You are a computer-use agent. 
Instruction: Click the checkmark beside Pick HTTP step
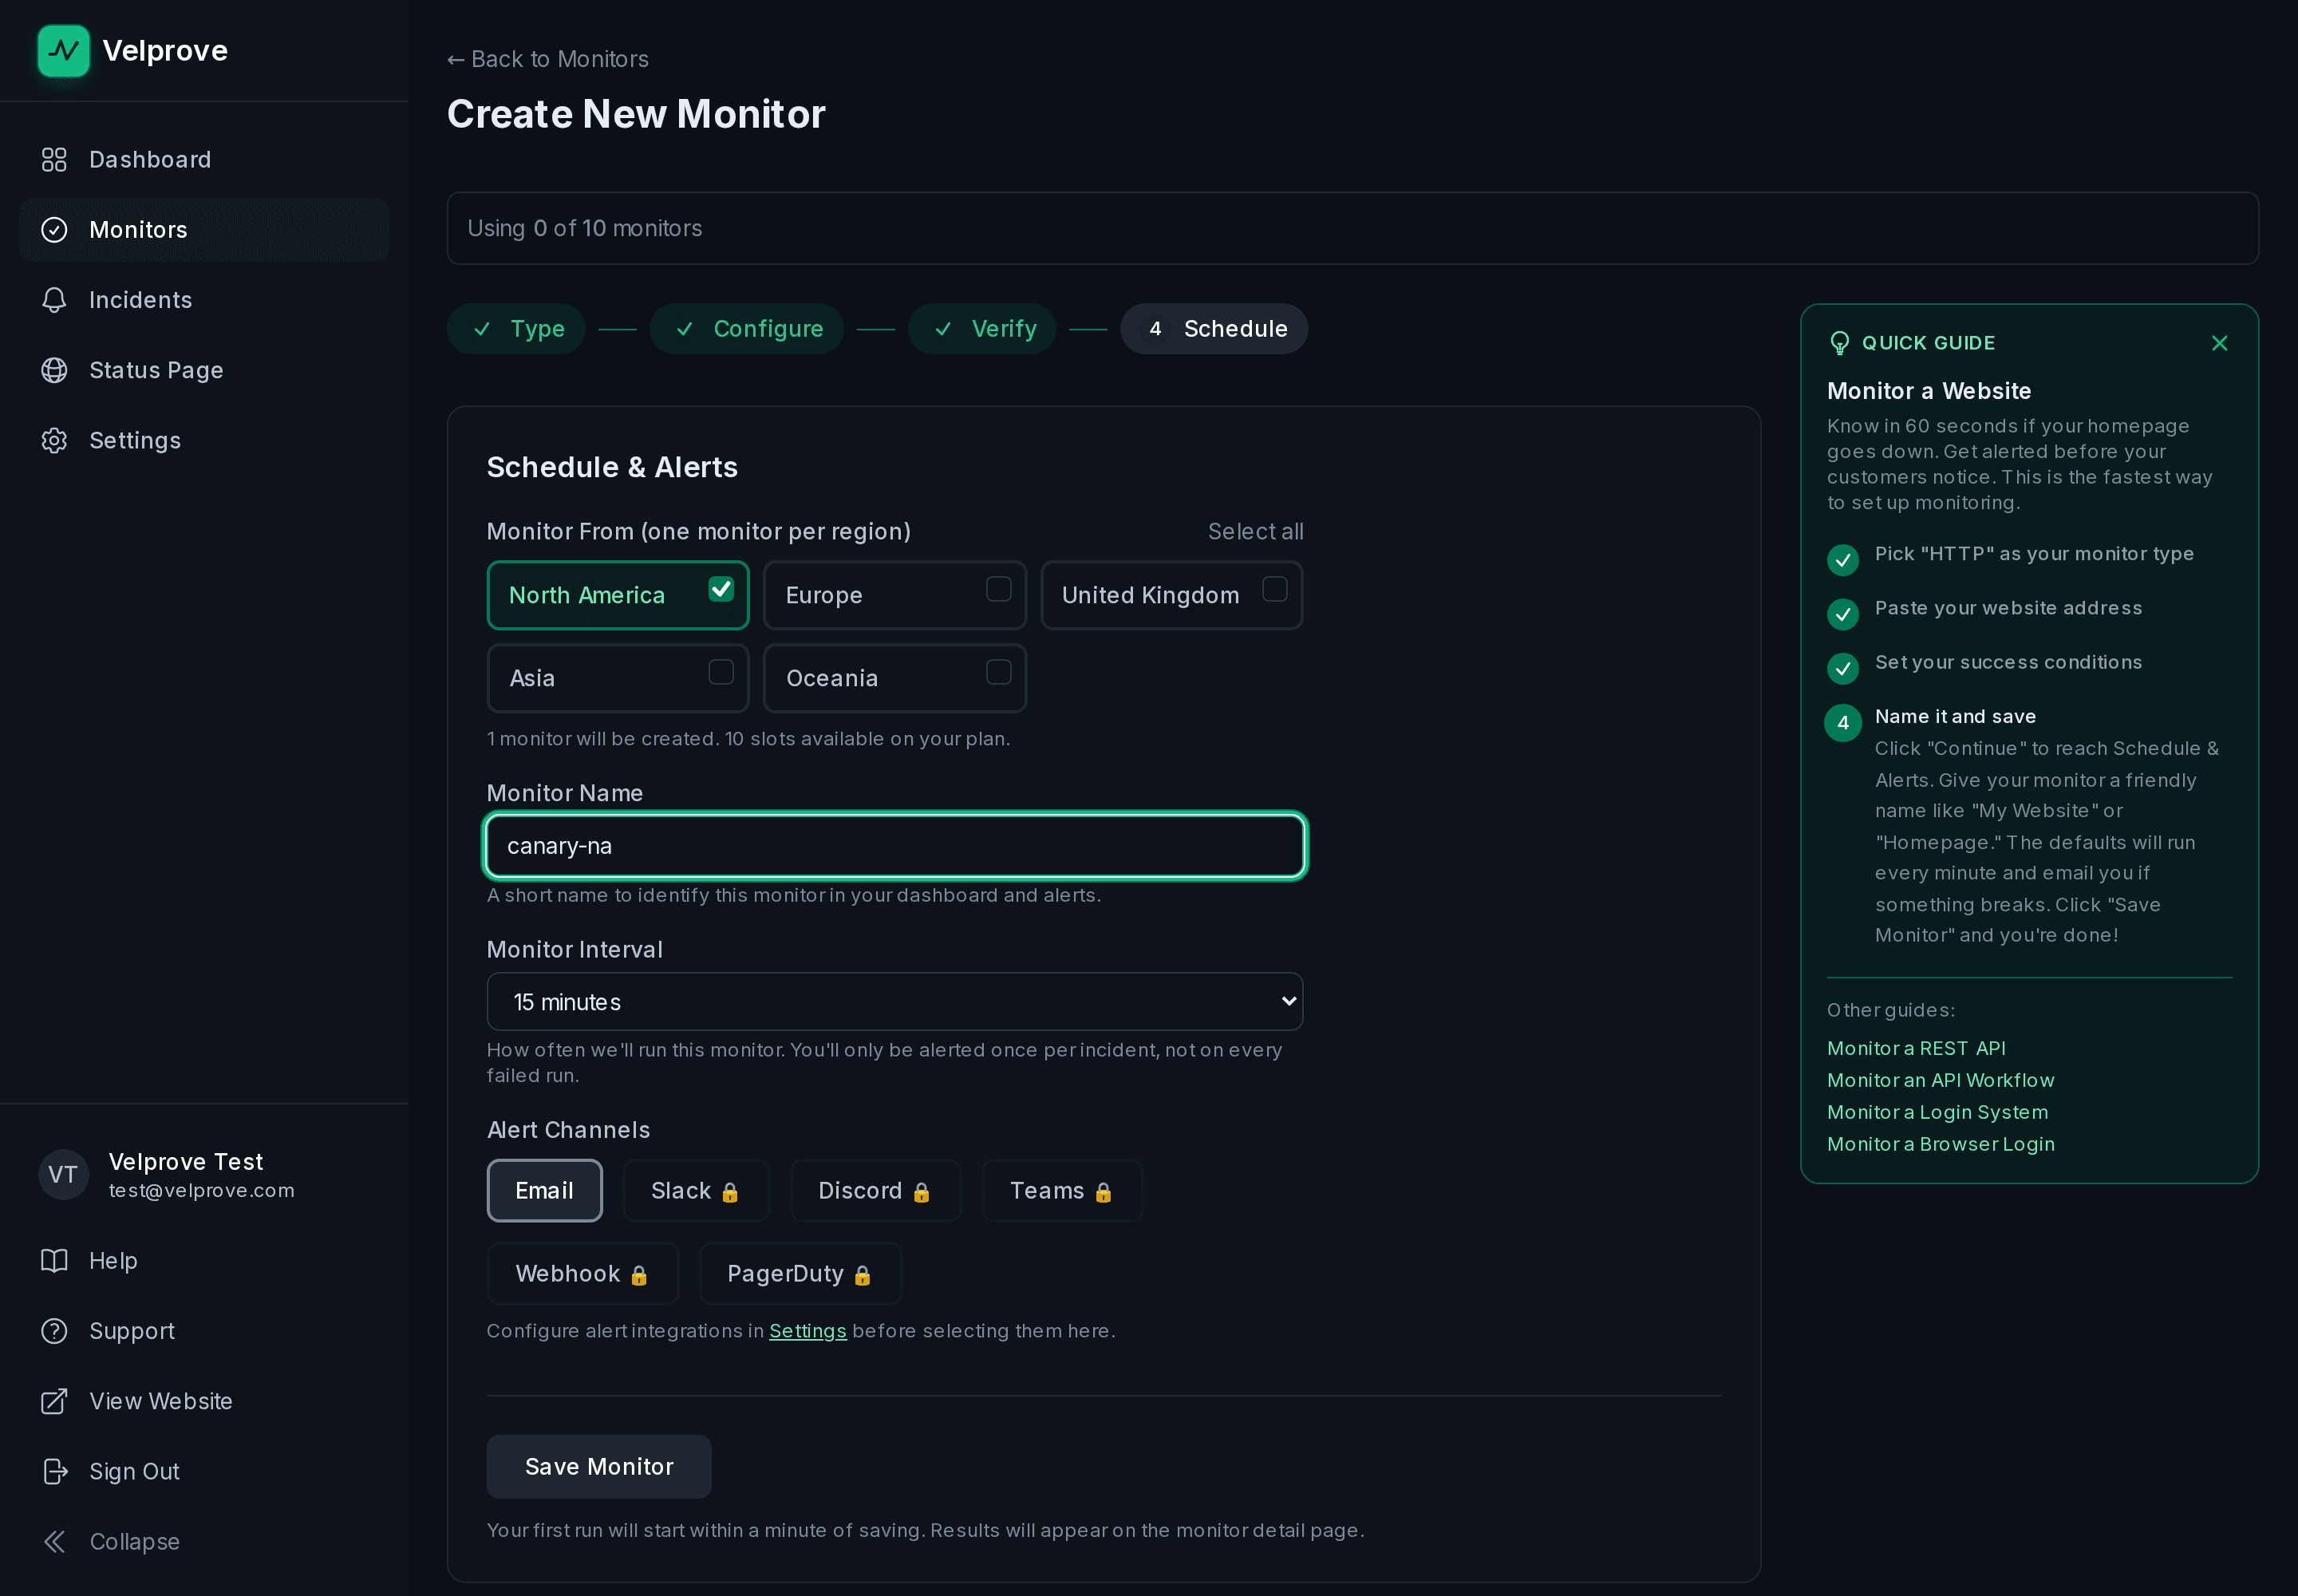coord(1842,559)
